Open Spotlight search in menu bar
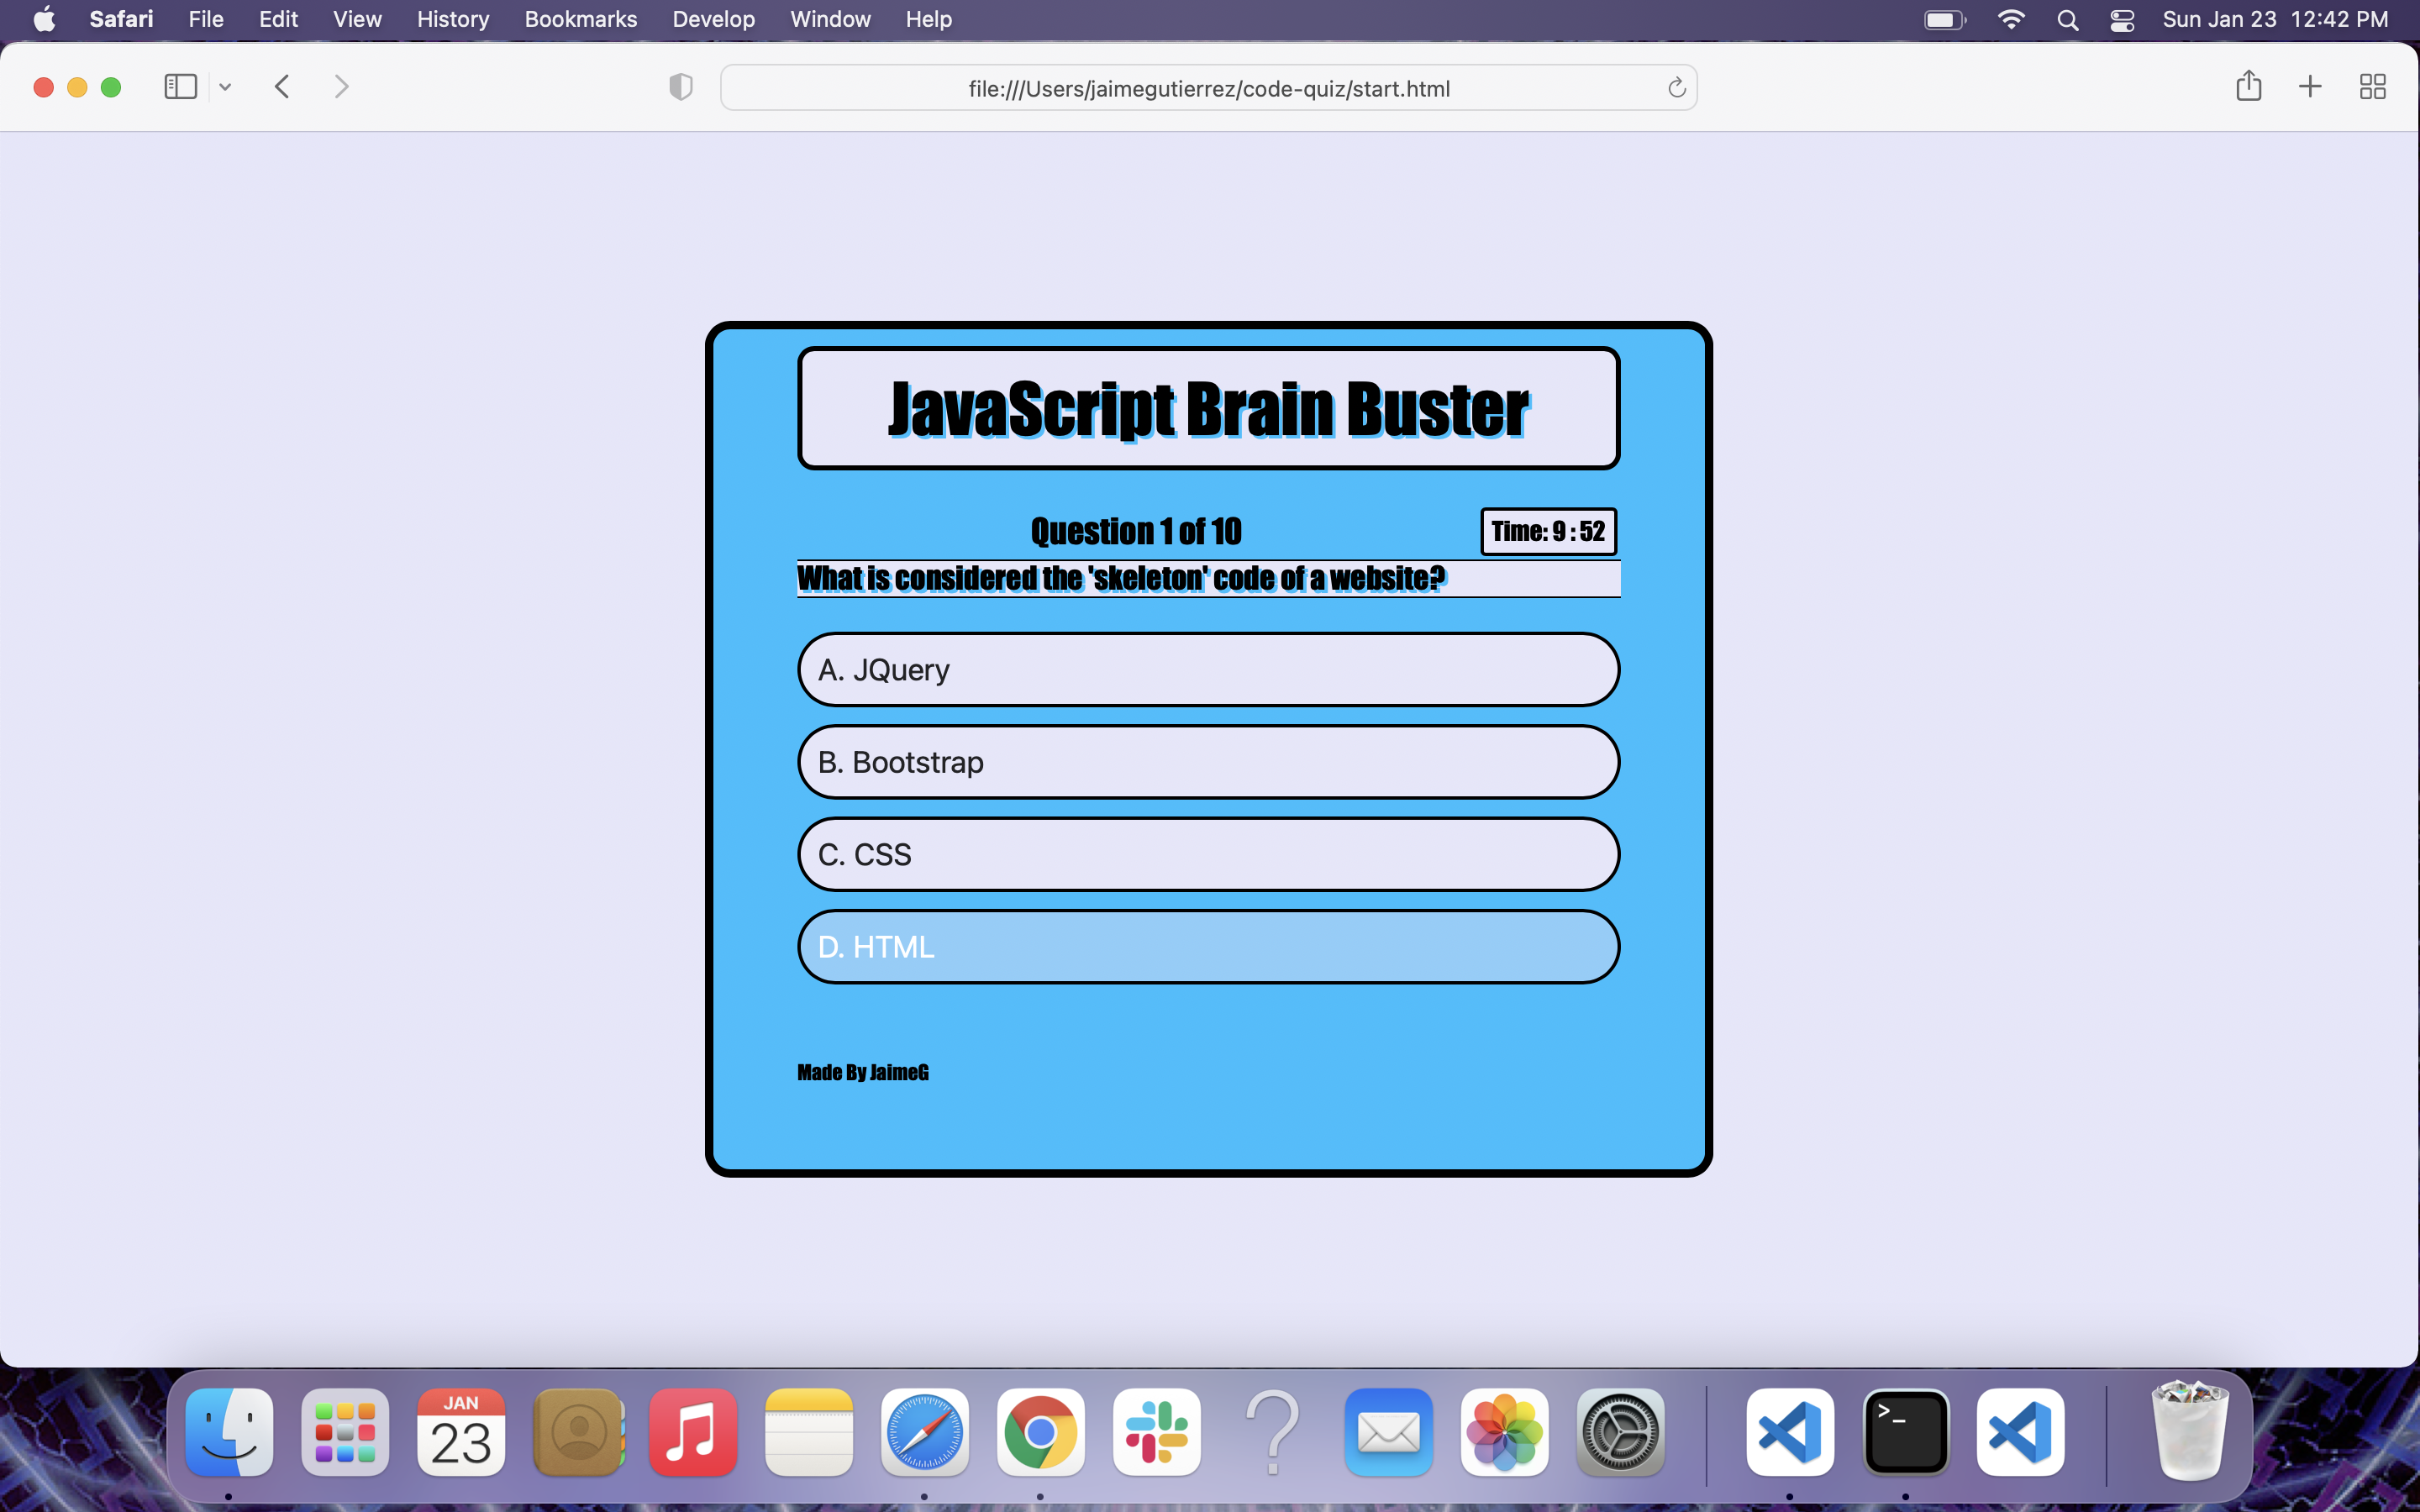Viewport: 2420px width, 1512px height. [x=2068, y=20]
